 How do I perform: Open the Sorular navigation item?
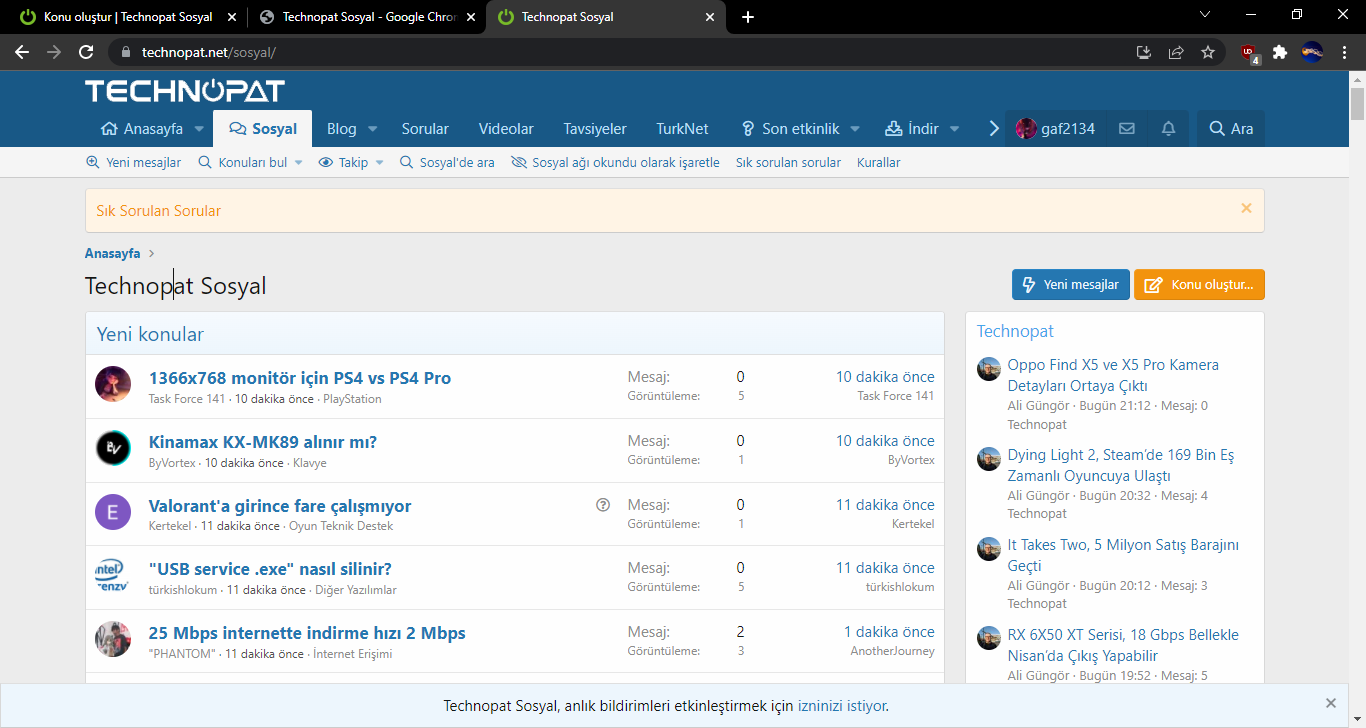425,129
